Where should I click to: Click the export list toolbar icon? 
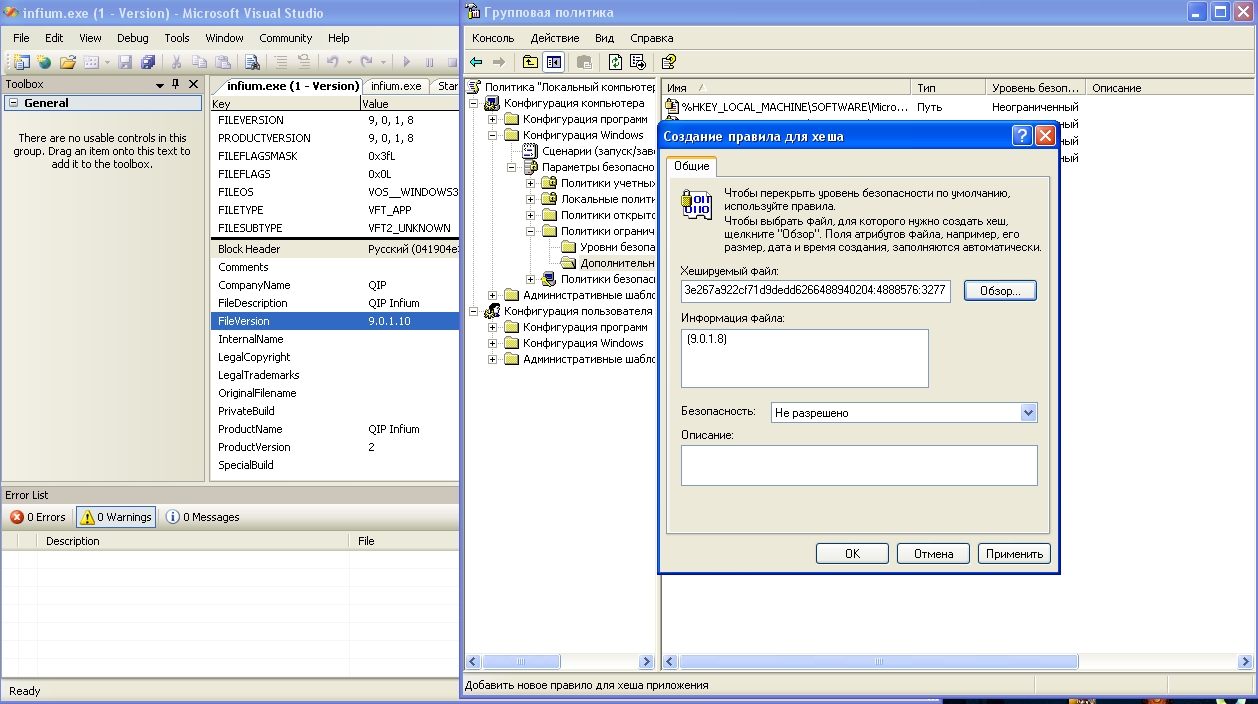pyautogui.click(x=638, y=62)
